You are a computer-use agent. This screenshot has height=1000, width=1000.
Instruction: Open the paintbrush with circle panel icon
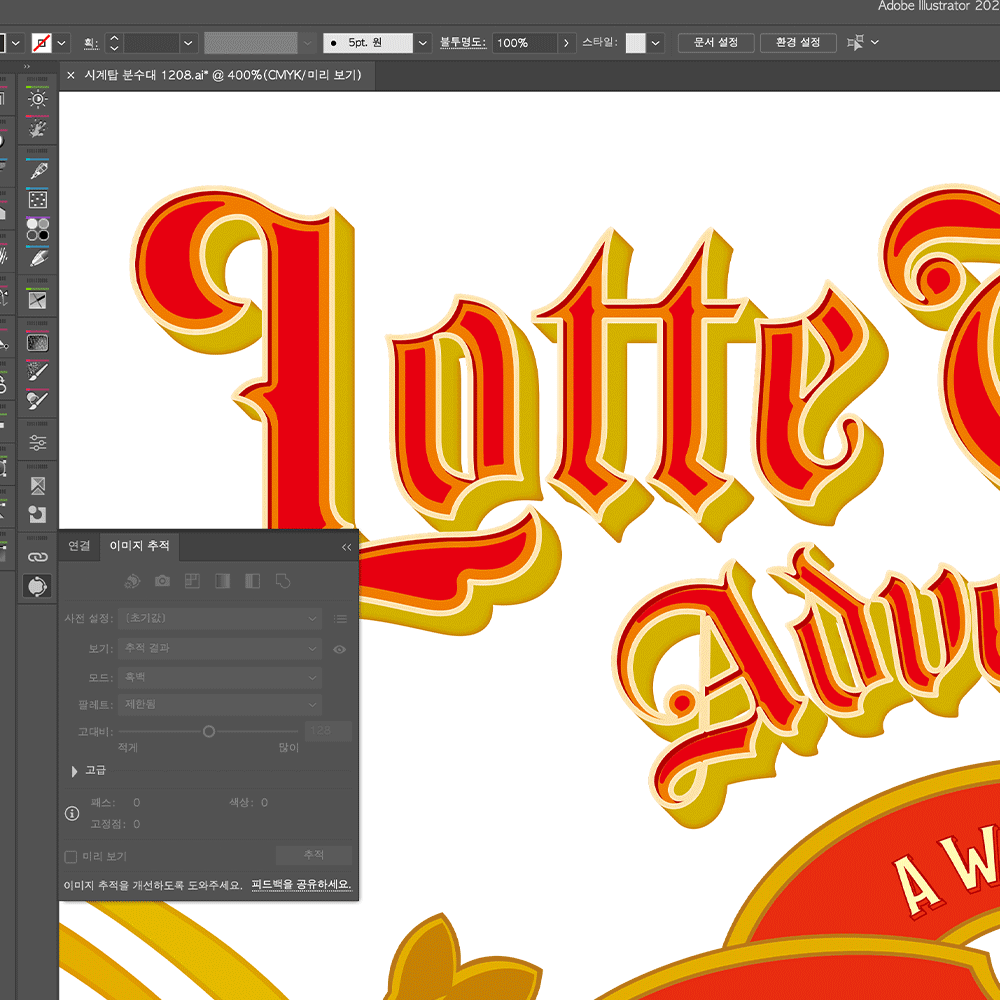click(x=38, y=401)
